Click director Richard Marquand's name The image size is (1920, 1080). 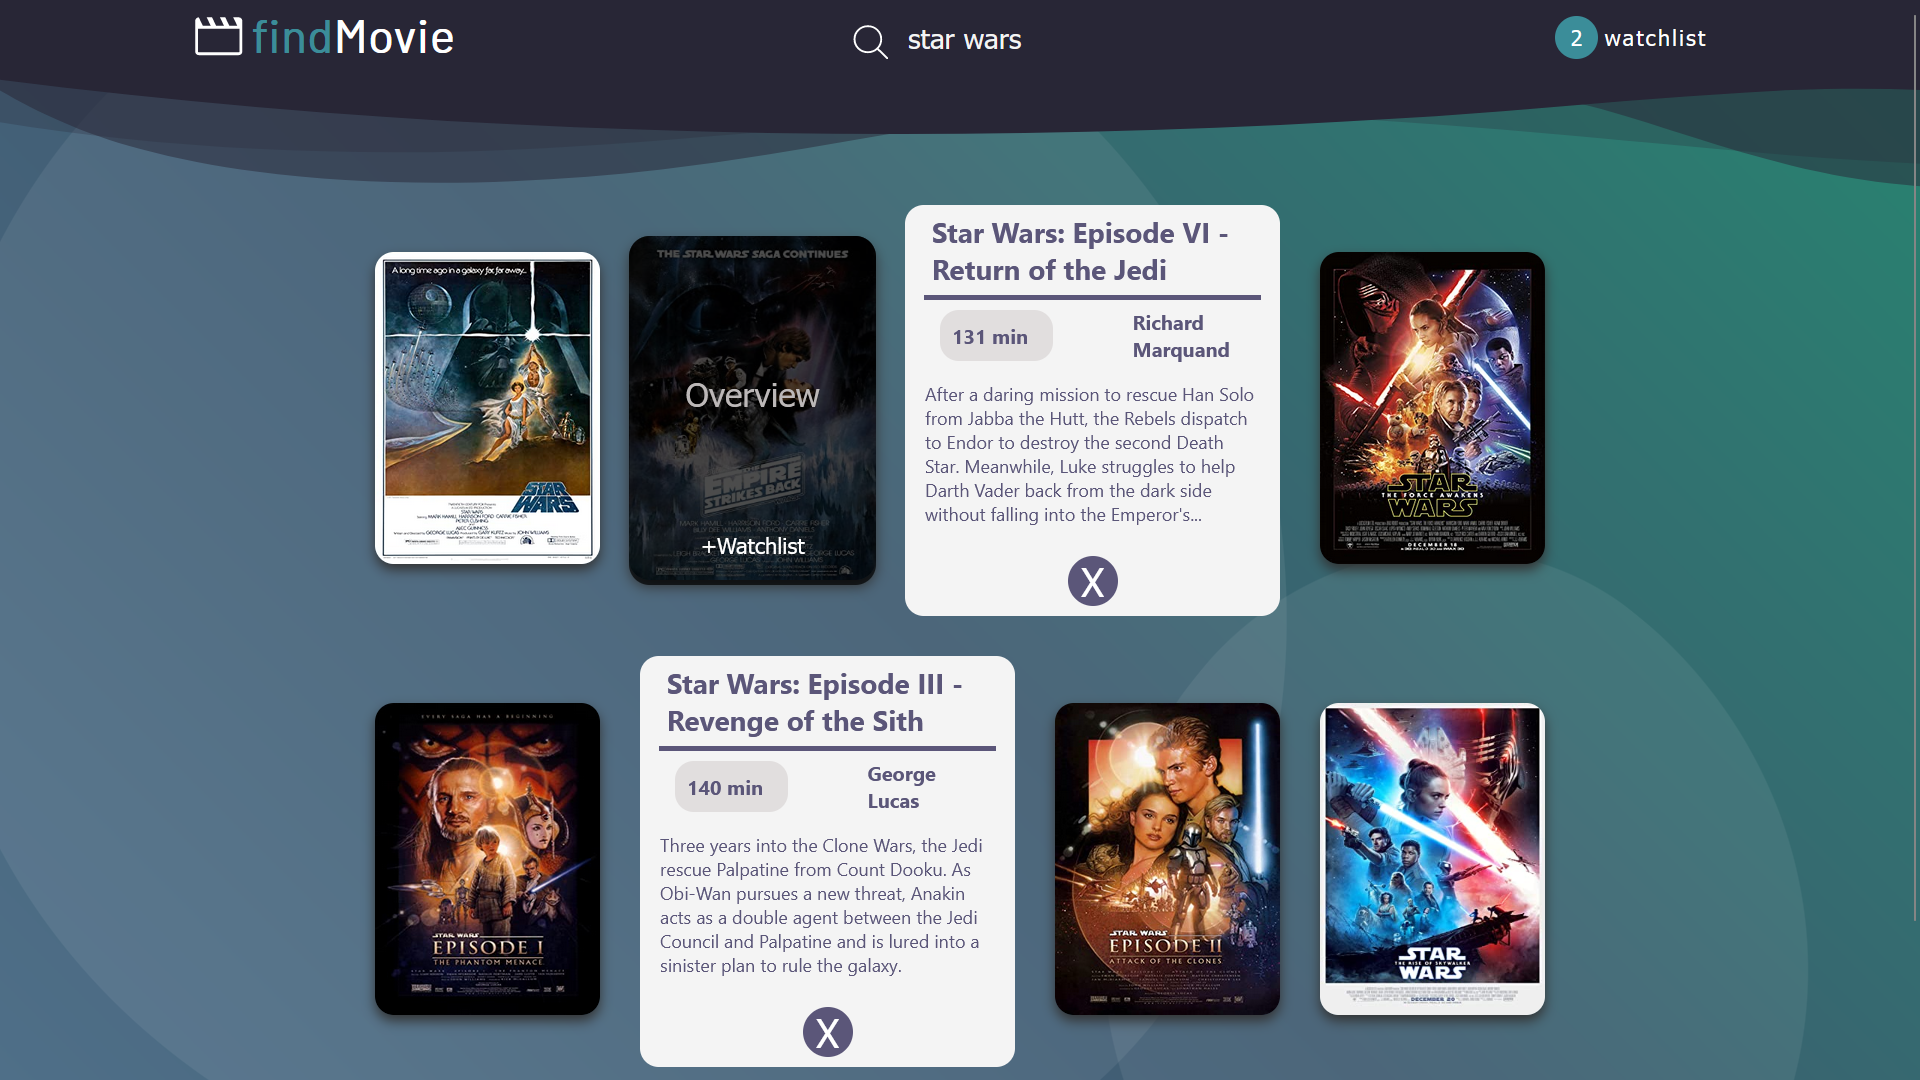point(1181,336)
